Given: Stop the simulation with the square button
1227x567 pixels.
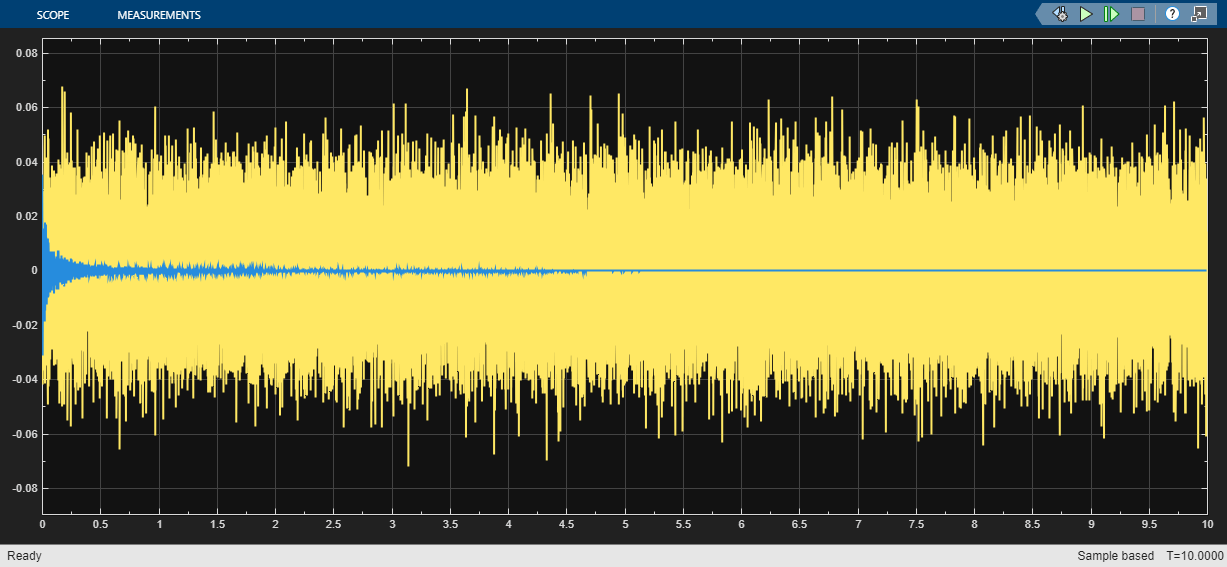Looking at the screenshot, I should pyautogui.click(x=1138, y=14).
